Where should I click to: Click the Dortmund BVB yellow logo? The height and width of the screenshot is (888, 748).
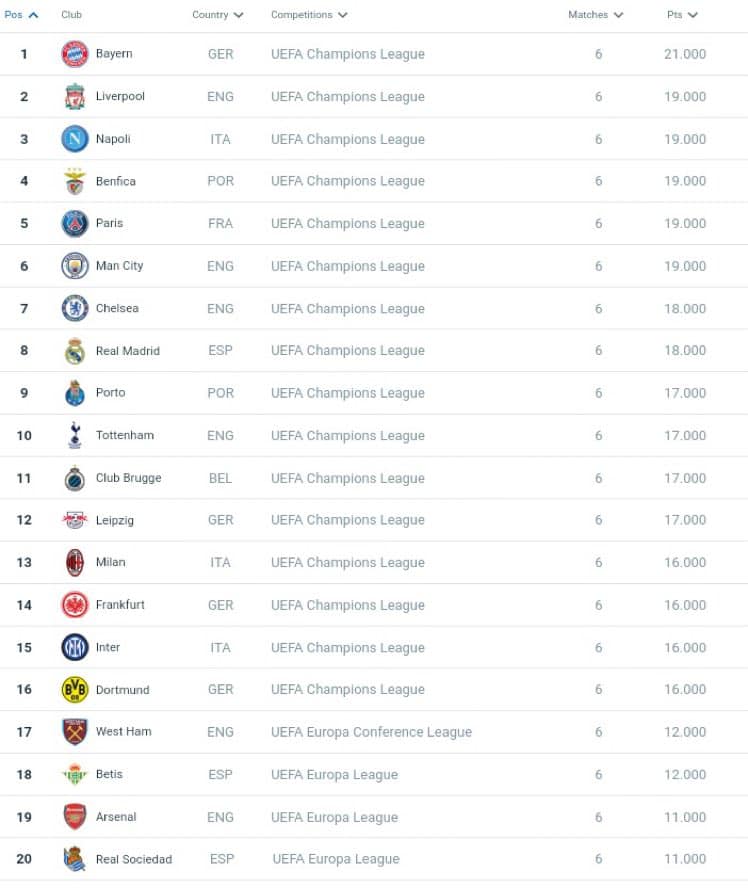pyautogui.click(x=74, y=689)
